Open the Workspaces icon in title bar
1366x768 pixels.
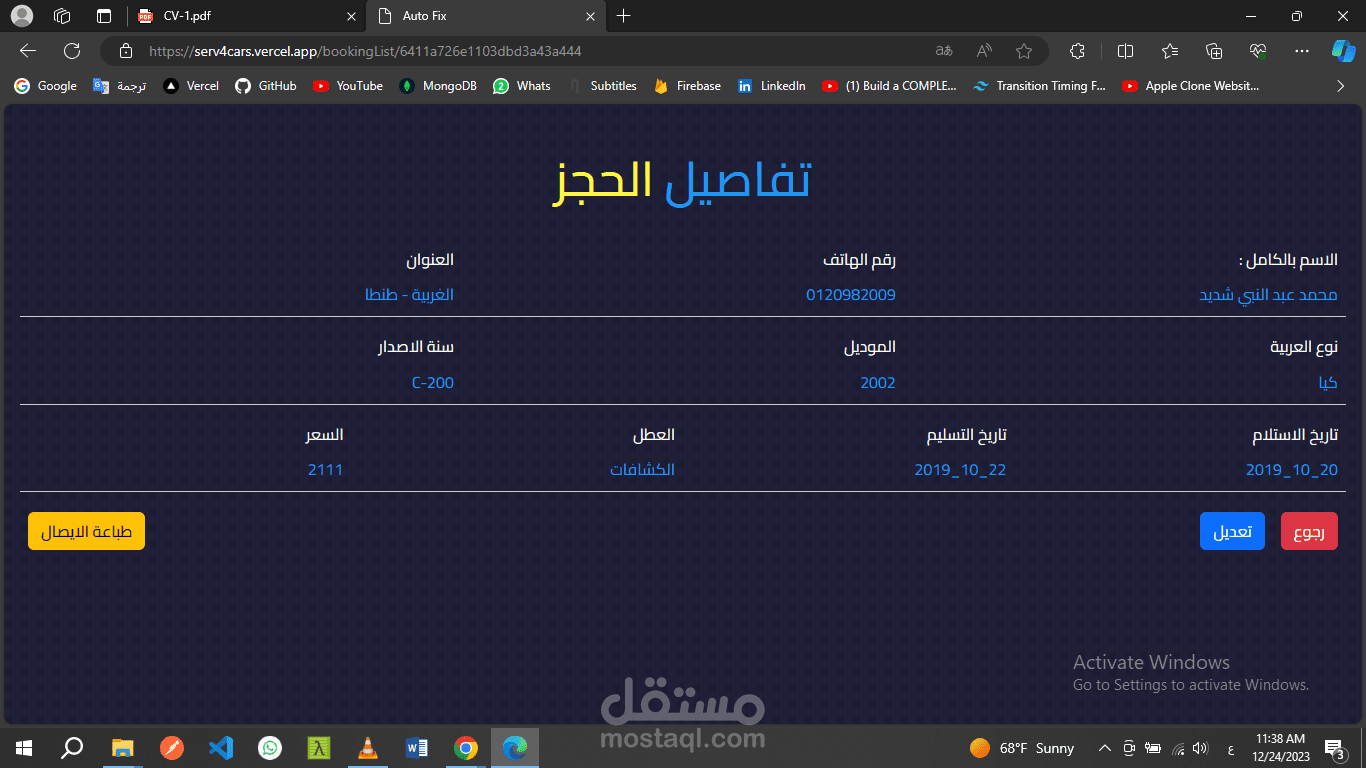click(62, 16)
